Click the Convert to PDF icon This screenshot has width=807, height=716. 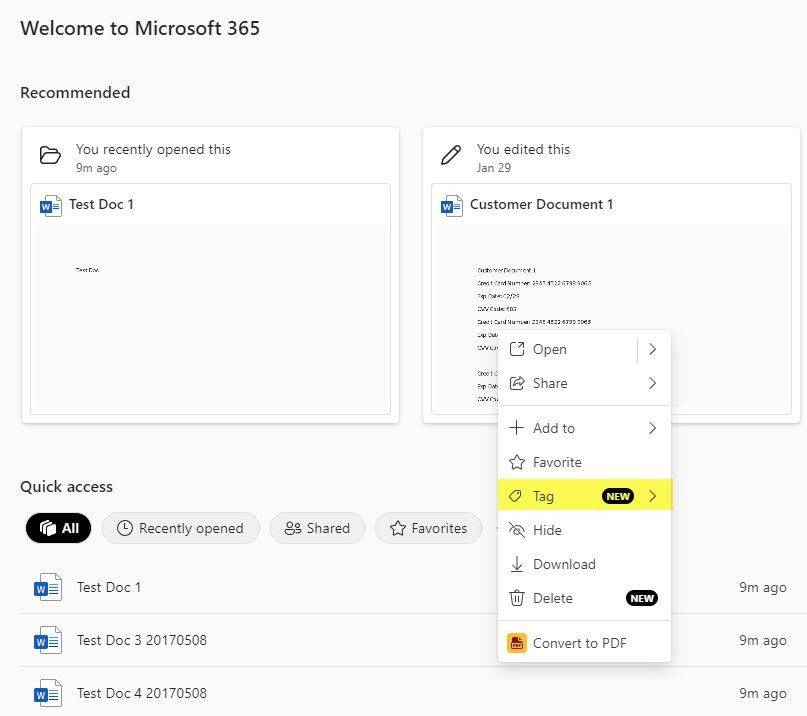tap(517, 643)
